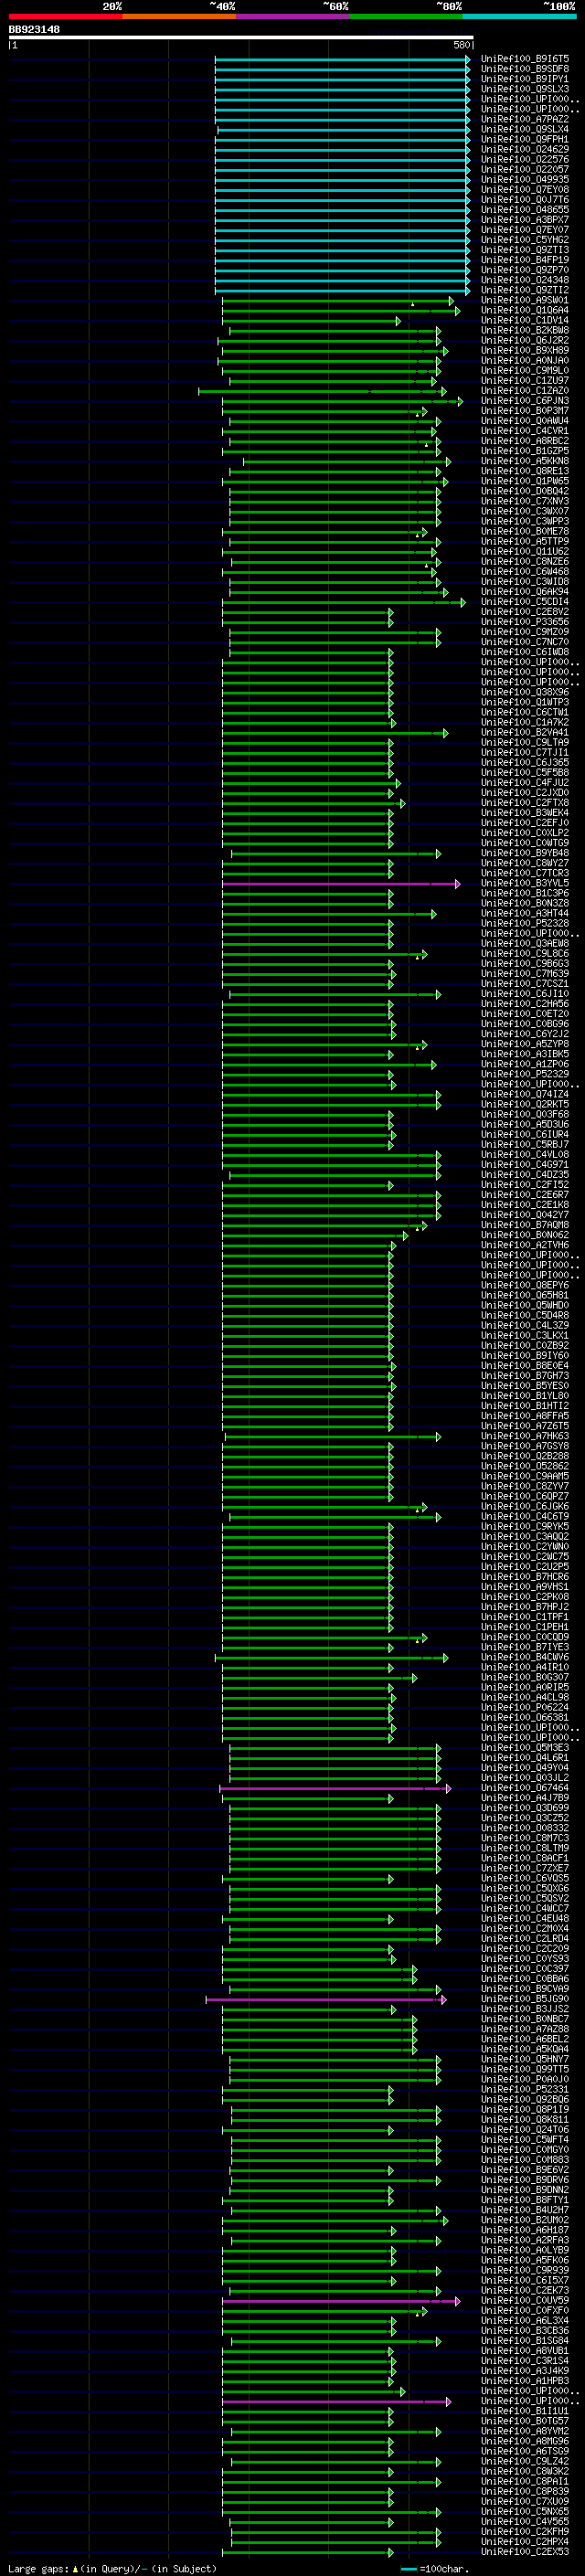
Task: Open the magenta hit UniRef100_B3YVL5
Action: (x=525, y=884)
